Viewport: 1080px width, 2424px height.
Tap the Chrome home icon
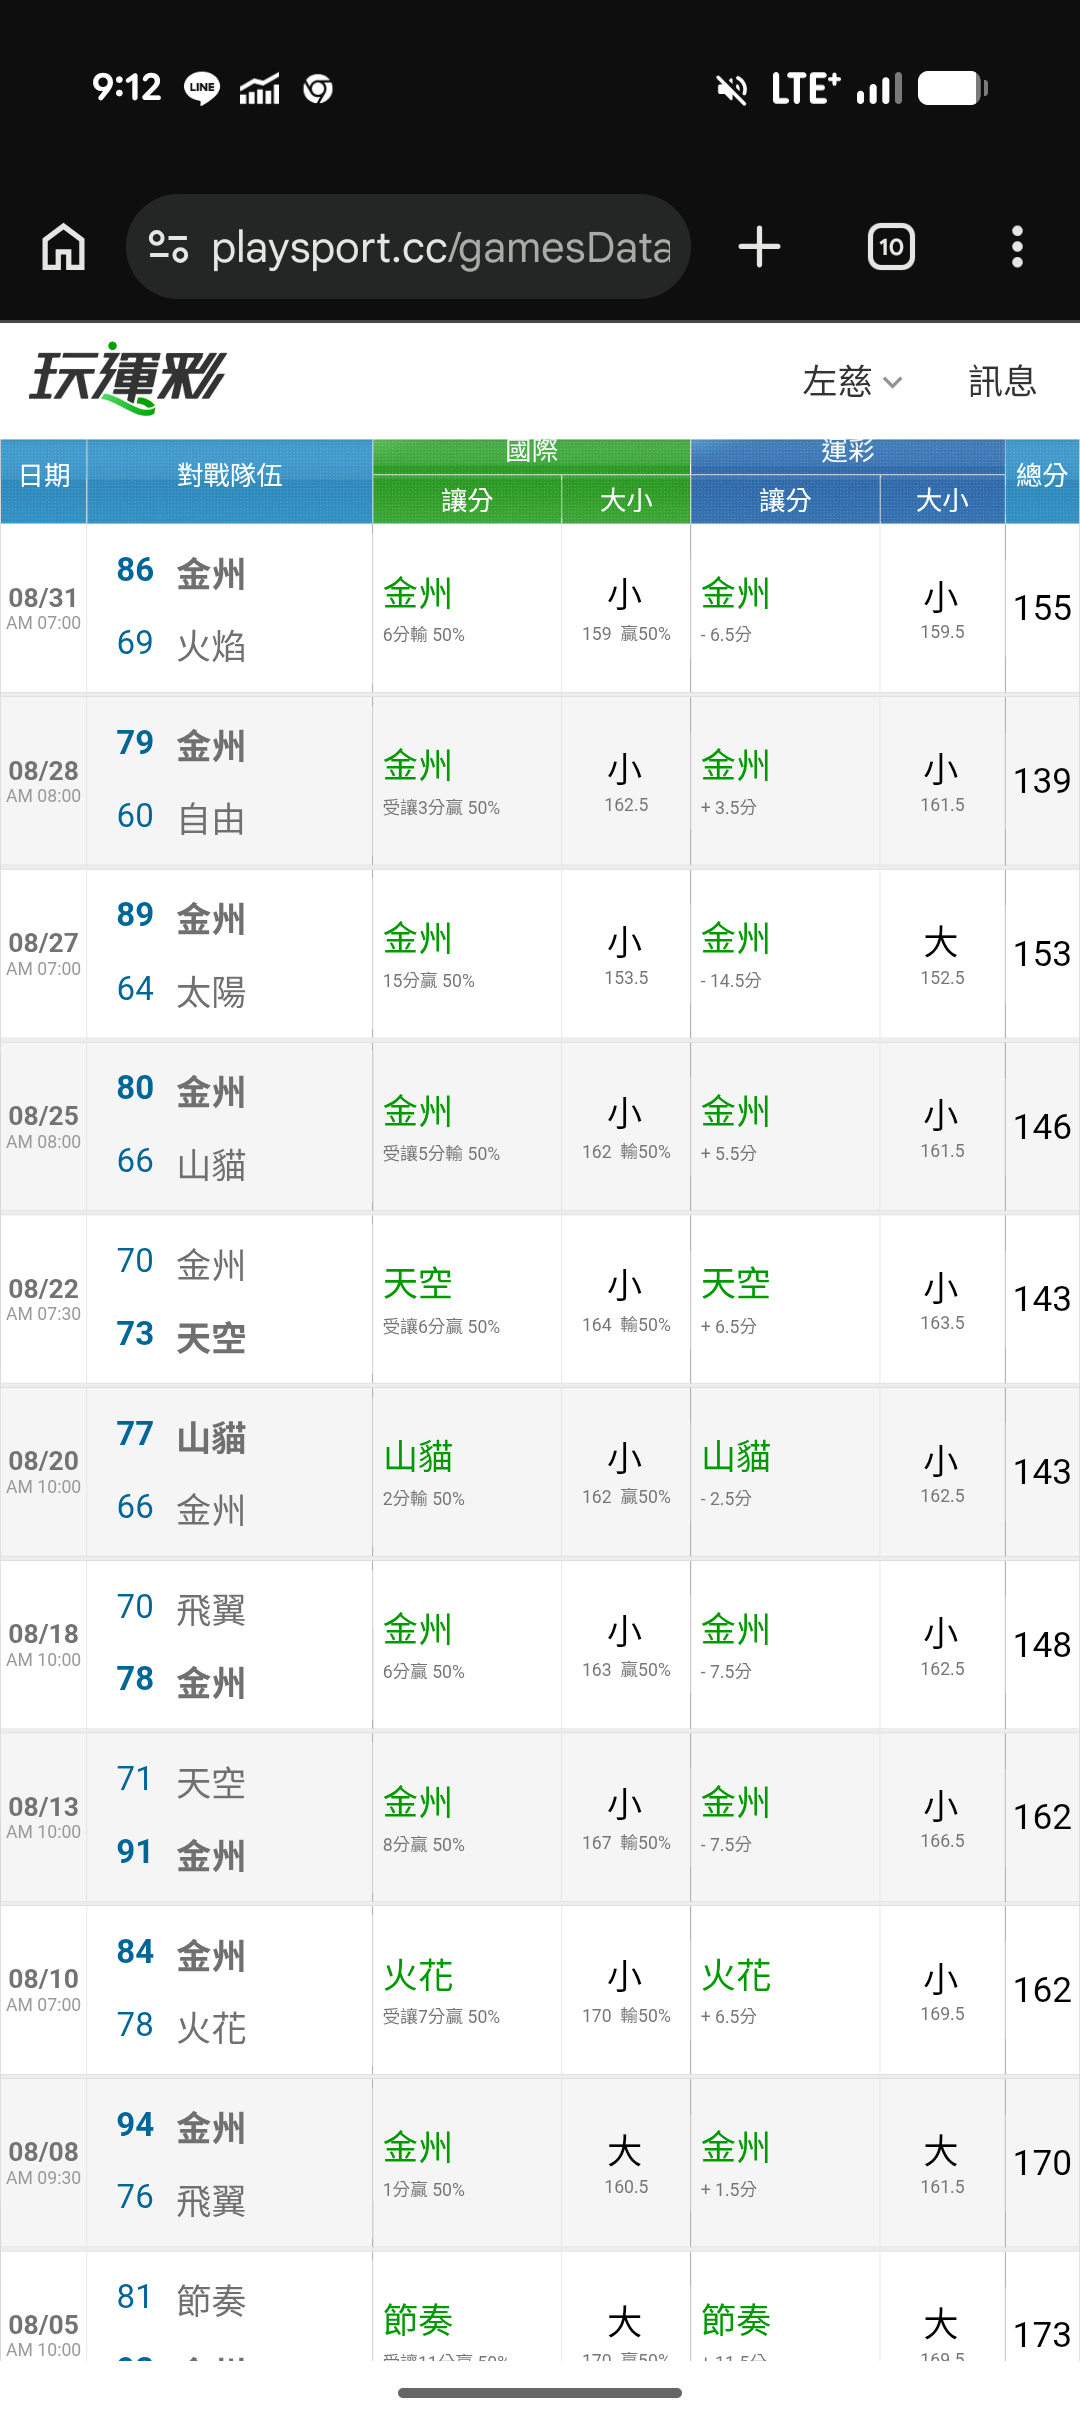click(x=63, y=247)
